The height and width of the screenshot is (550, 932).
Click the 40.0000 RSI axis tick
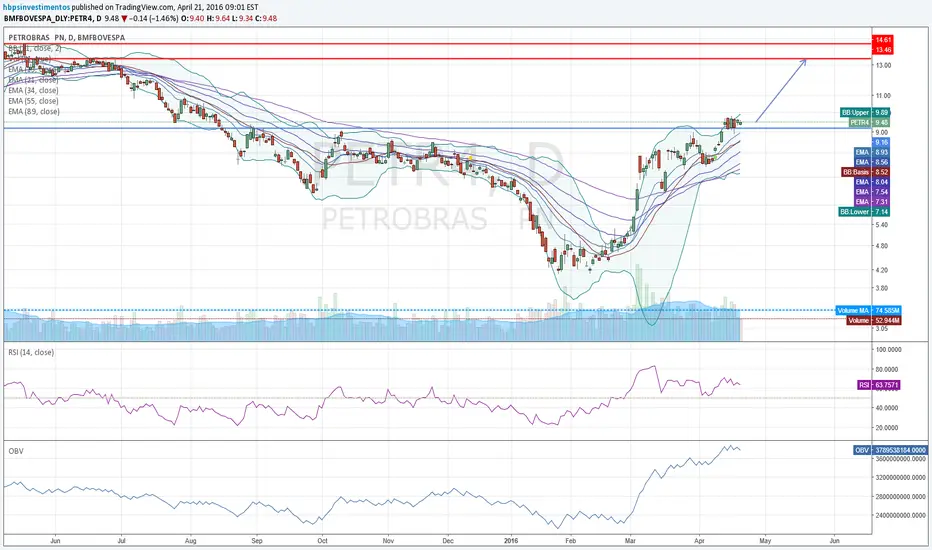(x=887, y=408)
